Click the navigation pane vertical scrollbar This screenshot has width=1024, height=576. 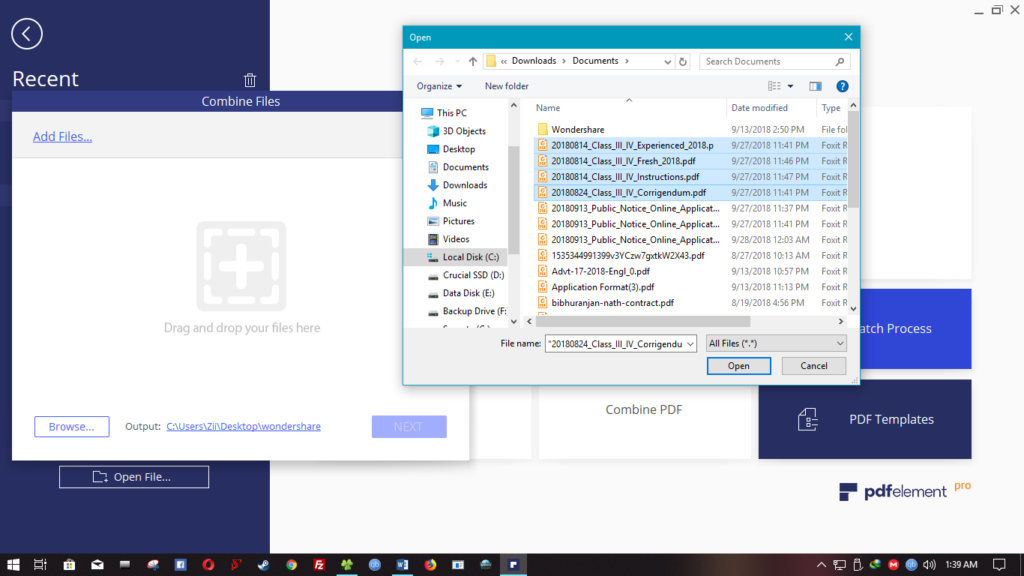(514, 202)
